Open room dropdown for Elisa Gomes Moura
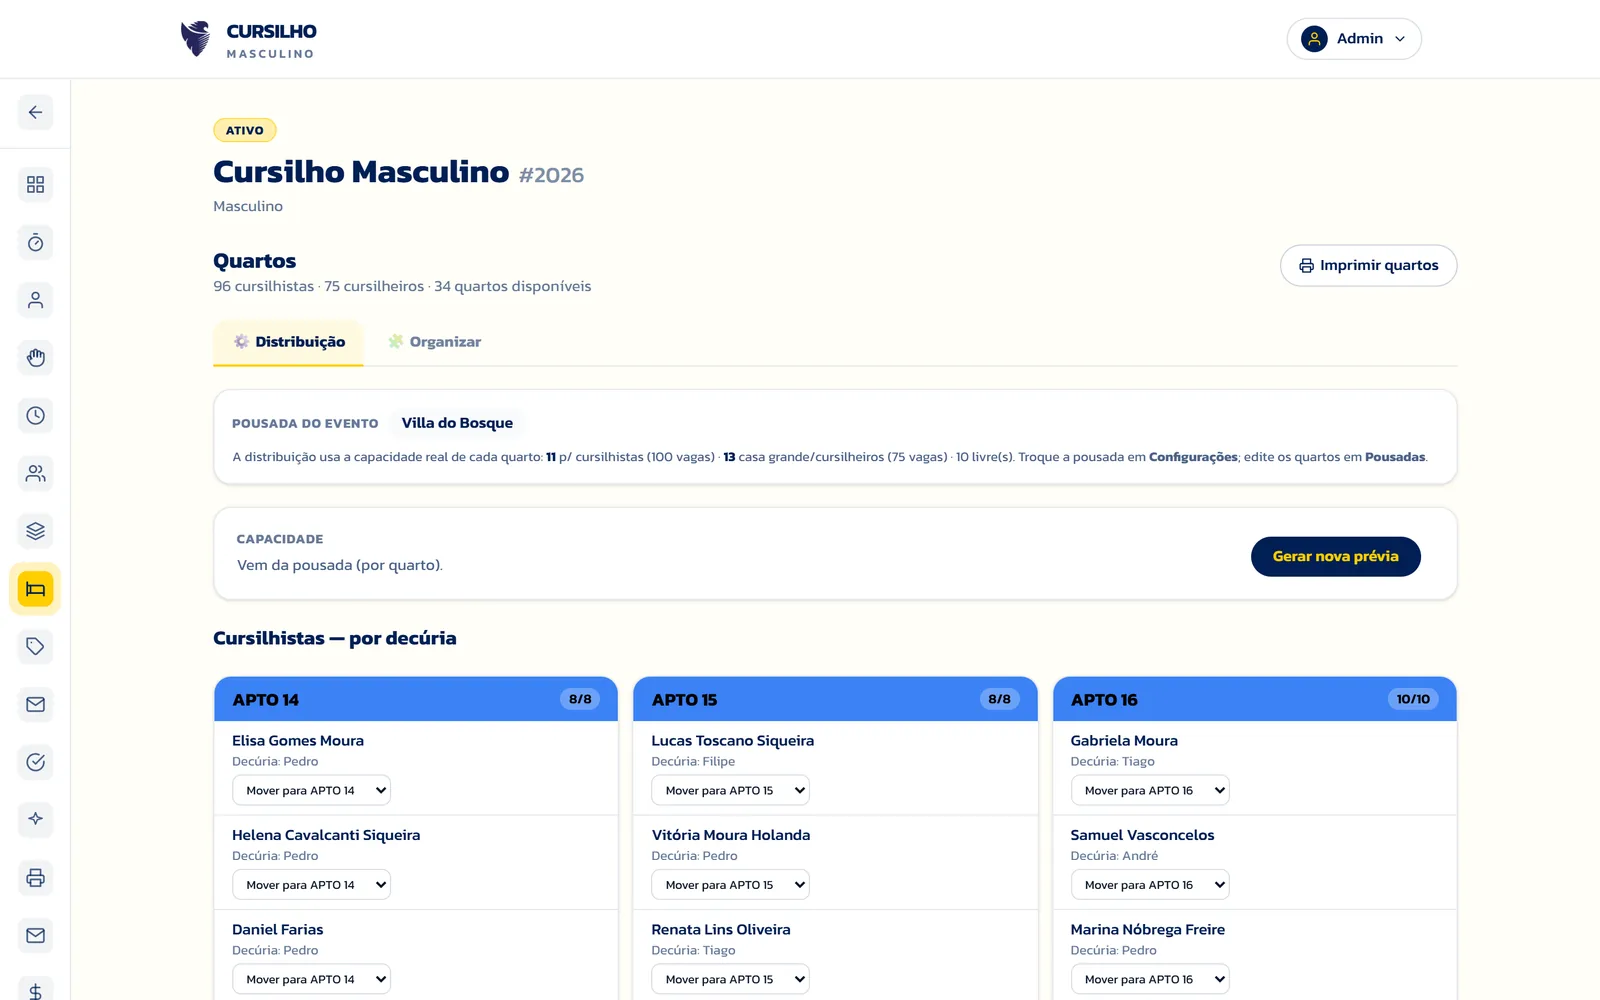This screenshot has width=1600, height=1000. [311, 790]
